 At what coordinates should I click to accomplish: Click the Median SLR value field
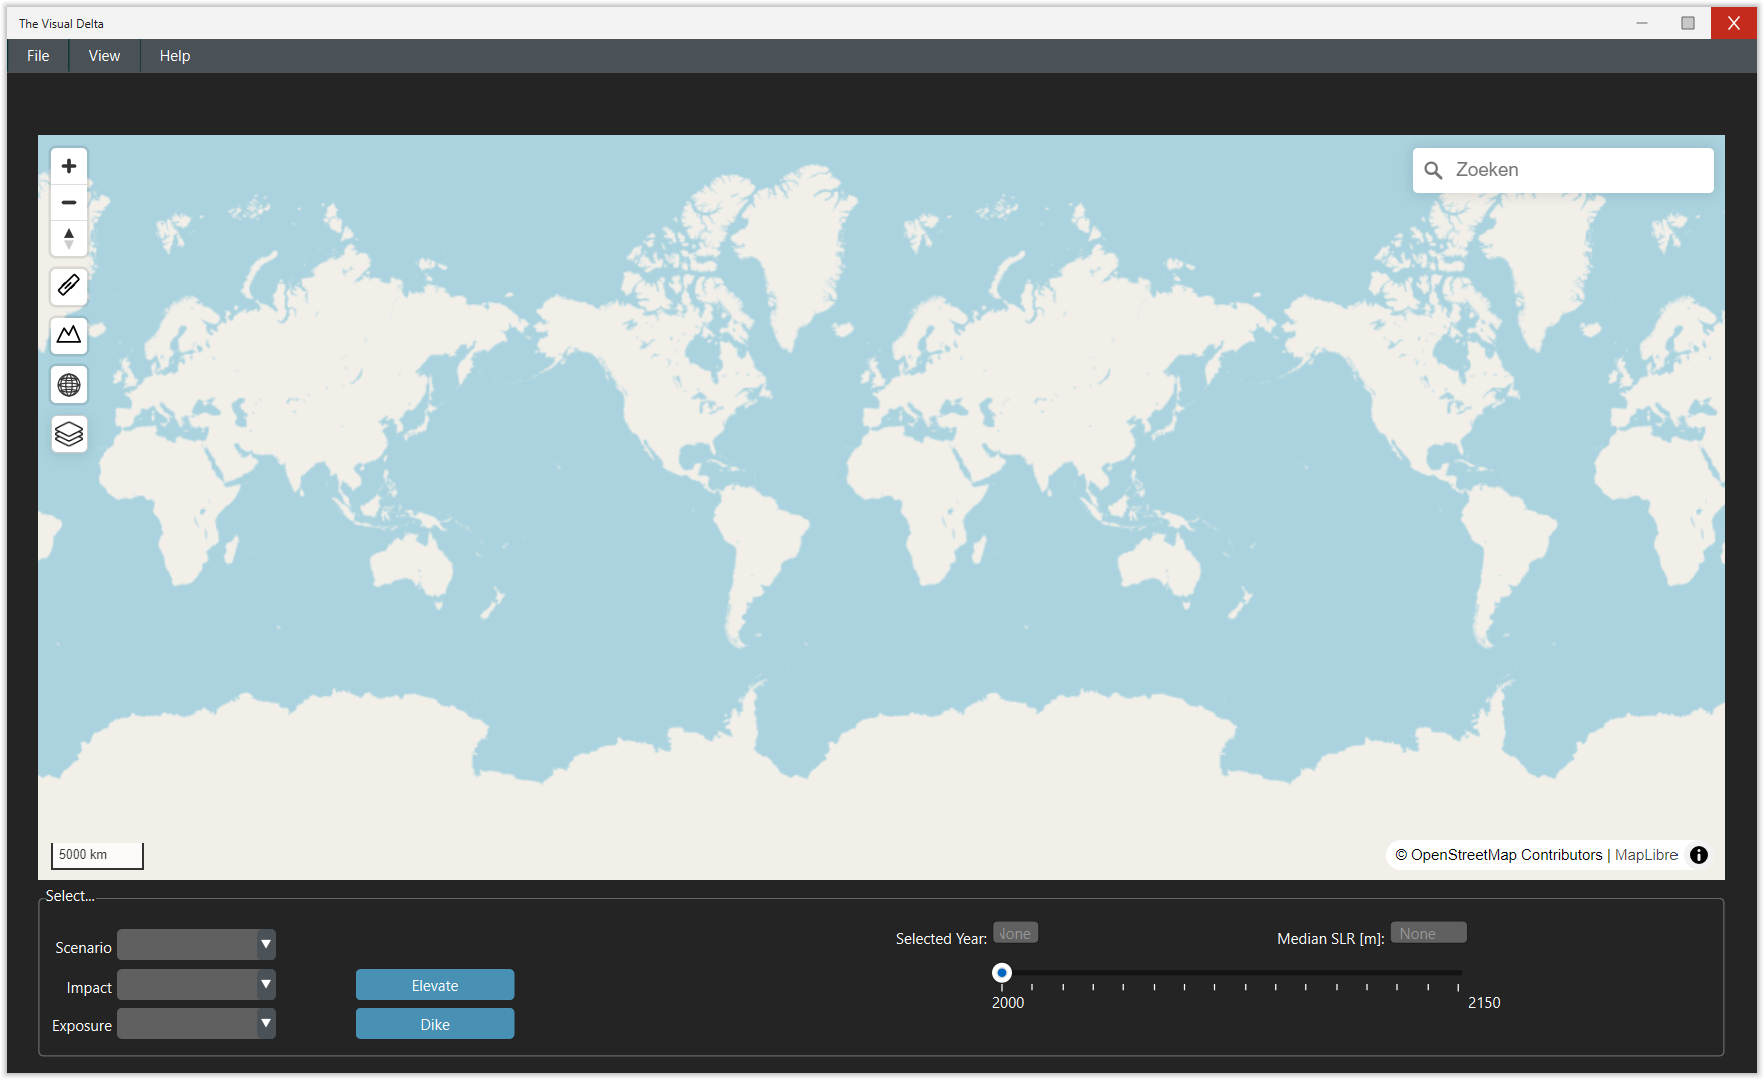pyautogui.click(x=1428, y=933)
